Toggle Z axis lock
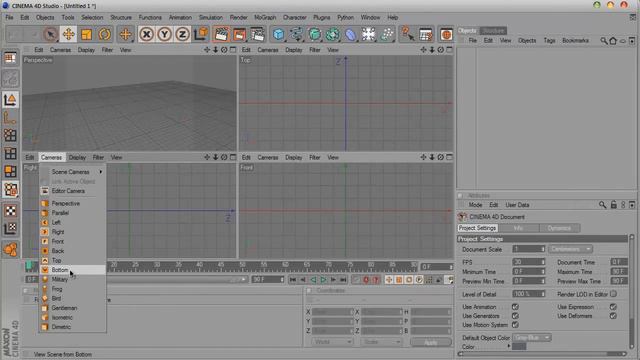The width and height of the screenshot is (640, 360). click(182, 34)
